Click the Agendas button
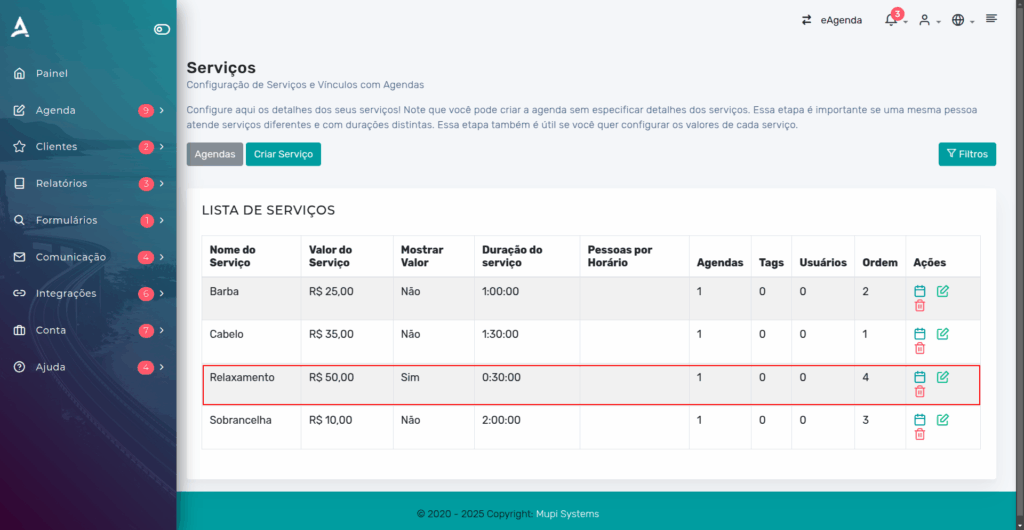 point(215,155)
